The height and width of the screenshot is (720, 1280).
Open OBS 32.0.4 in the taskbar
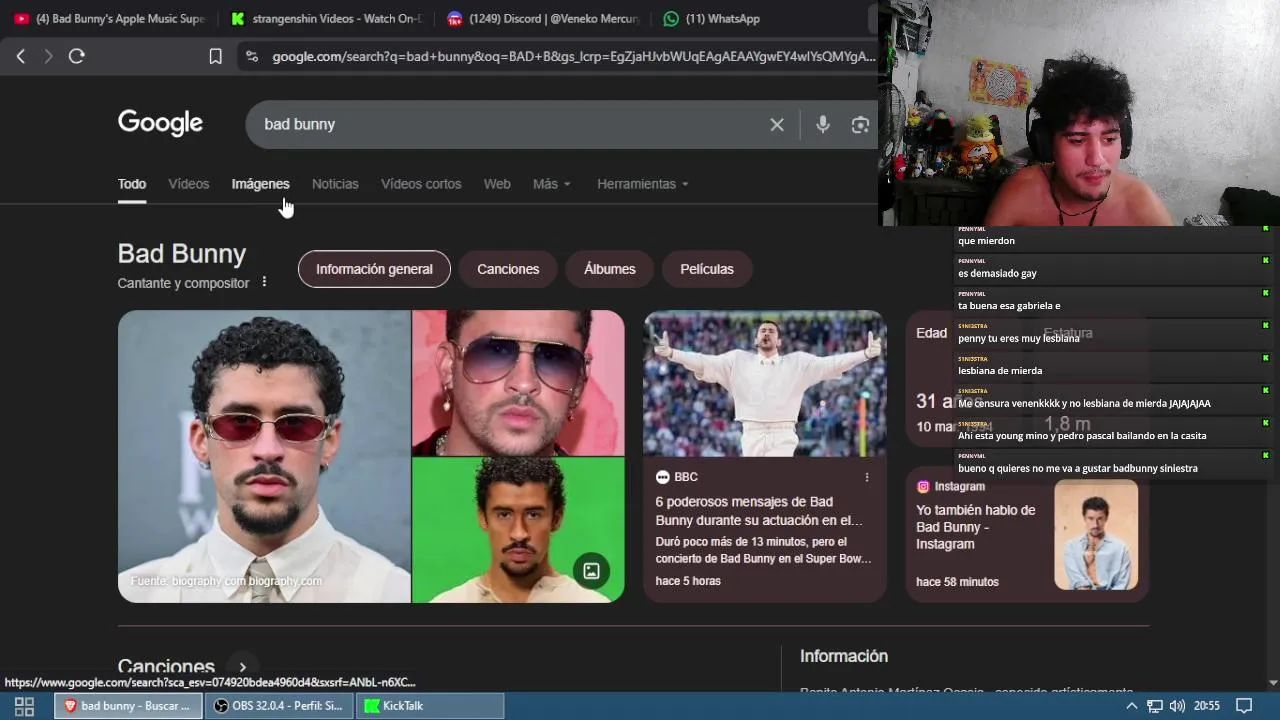[x=279, y=706]
